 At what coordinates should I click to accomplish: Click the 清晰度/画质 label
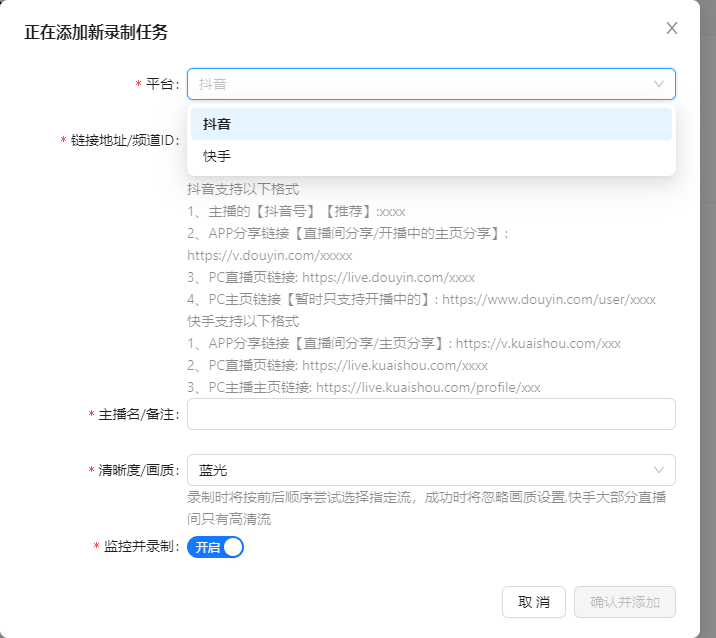[138, 470]
